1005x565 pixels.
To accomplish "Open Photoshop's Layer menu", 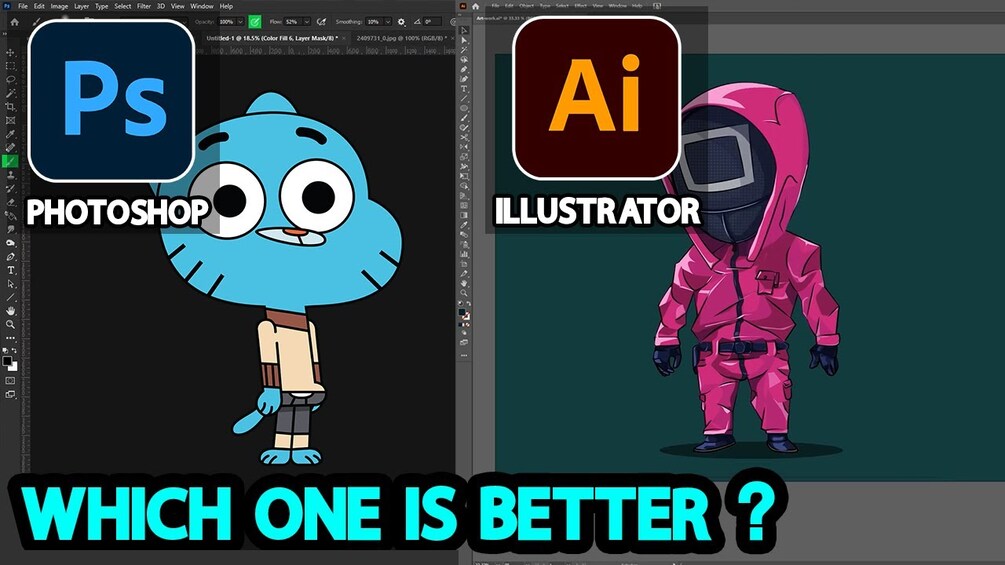I will pos(81,6).
